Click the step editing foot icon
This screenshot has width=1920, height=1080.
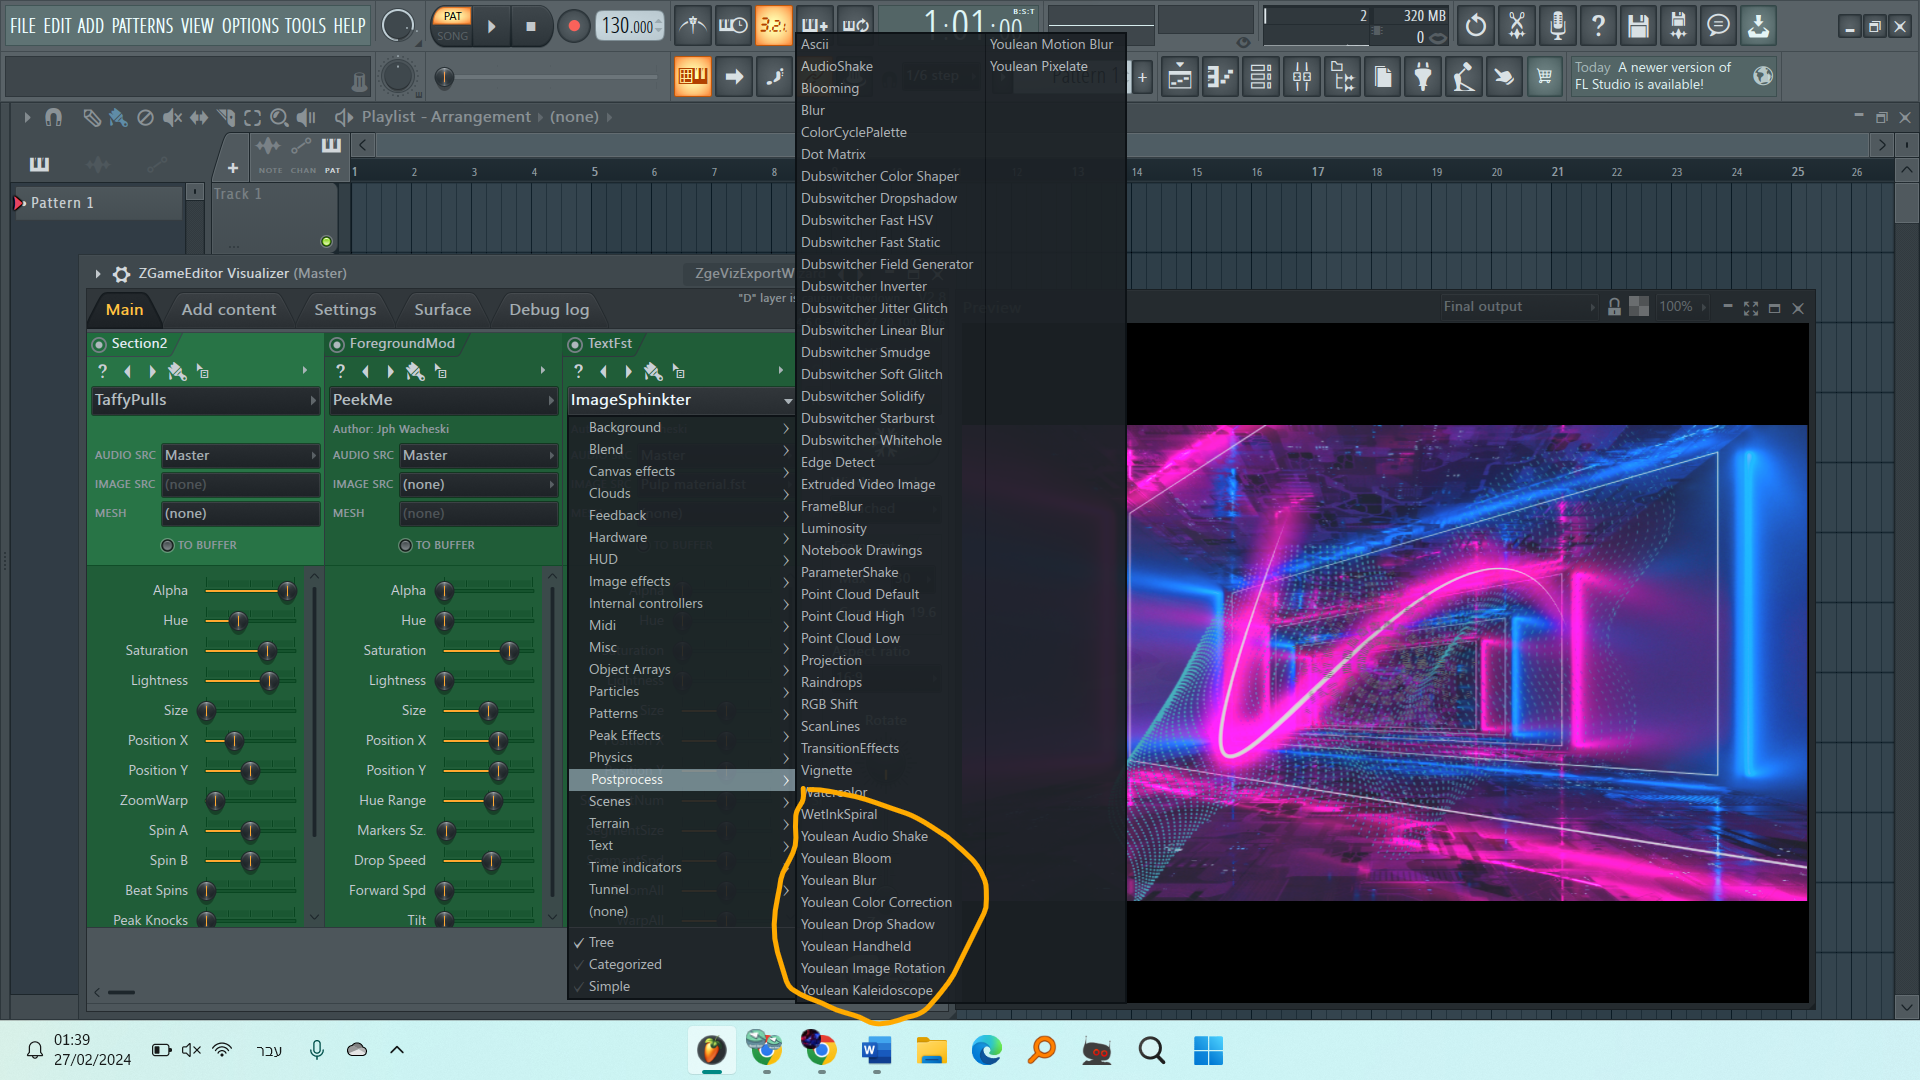[775, 77]
